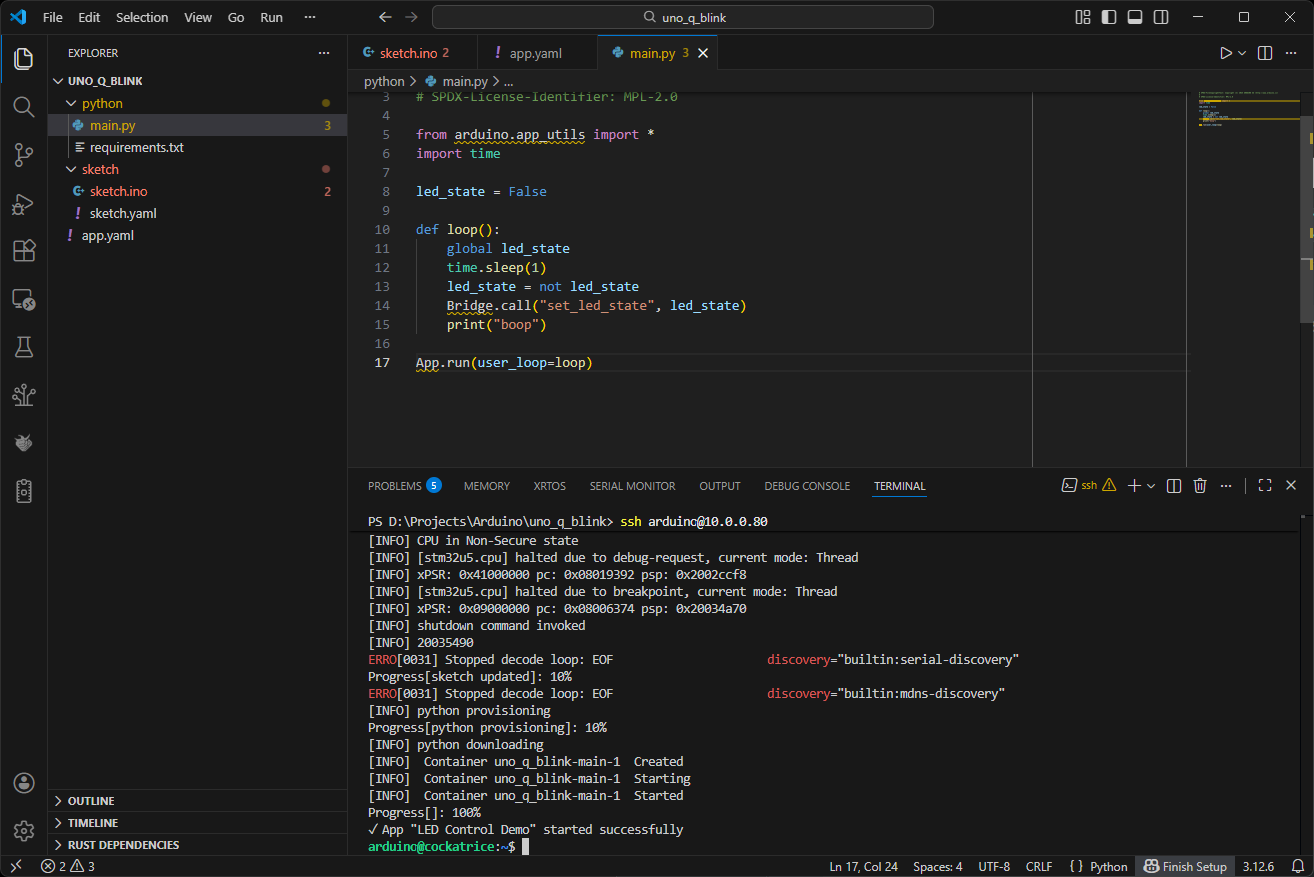Open the Search view in activity bar

pyautogui.click(x=24, y=106)
